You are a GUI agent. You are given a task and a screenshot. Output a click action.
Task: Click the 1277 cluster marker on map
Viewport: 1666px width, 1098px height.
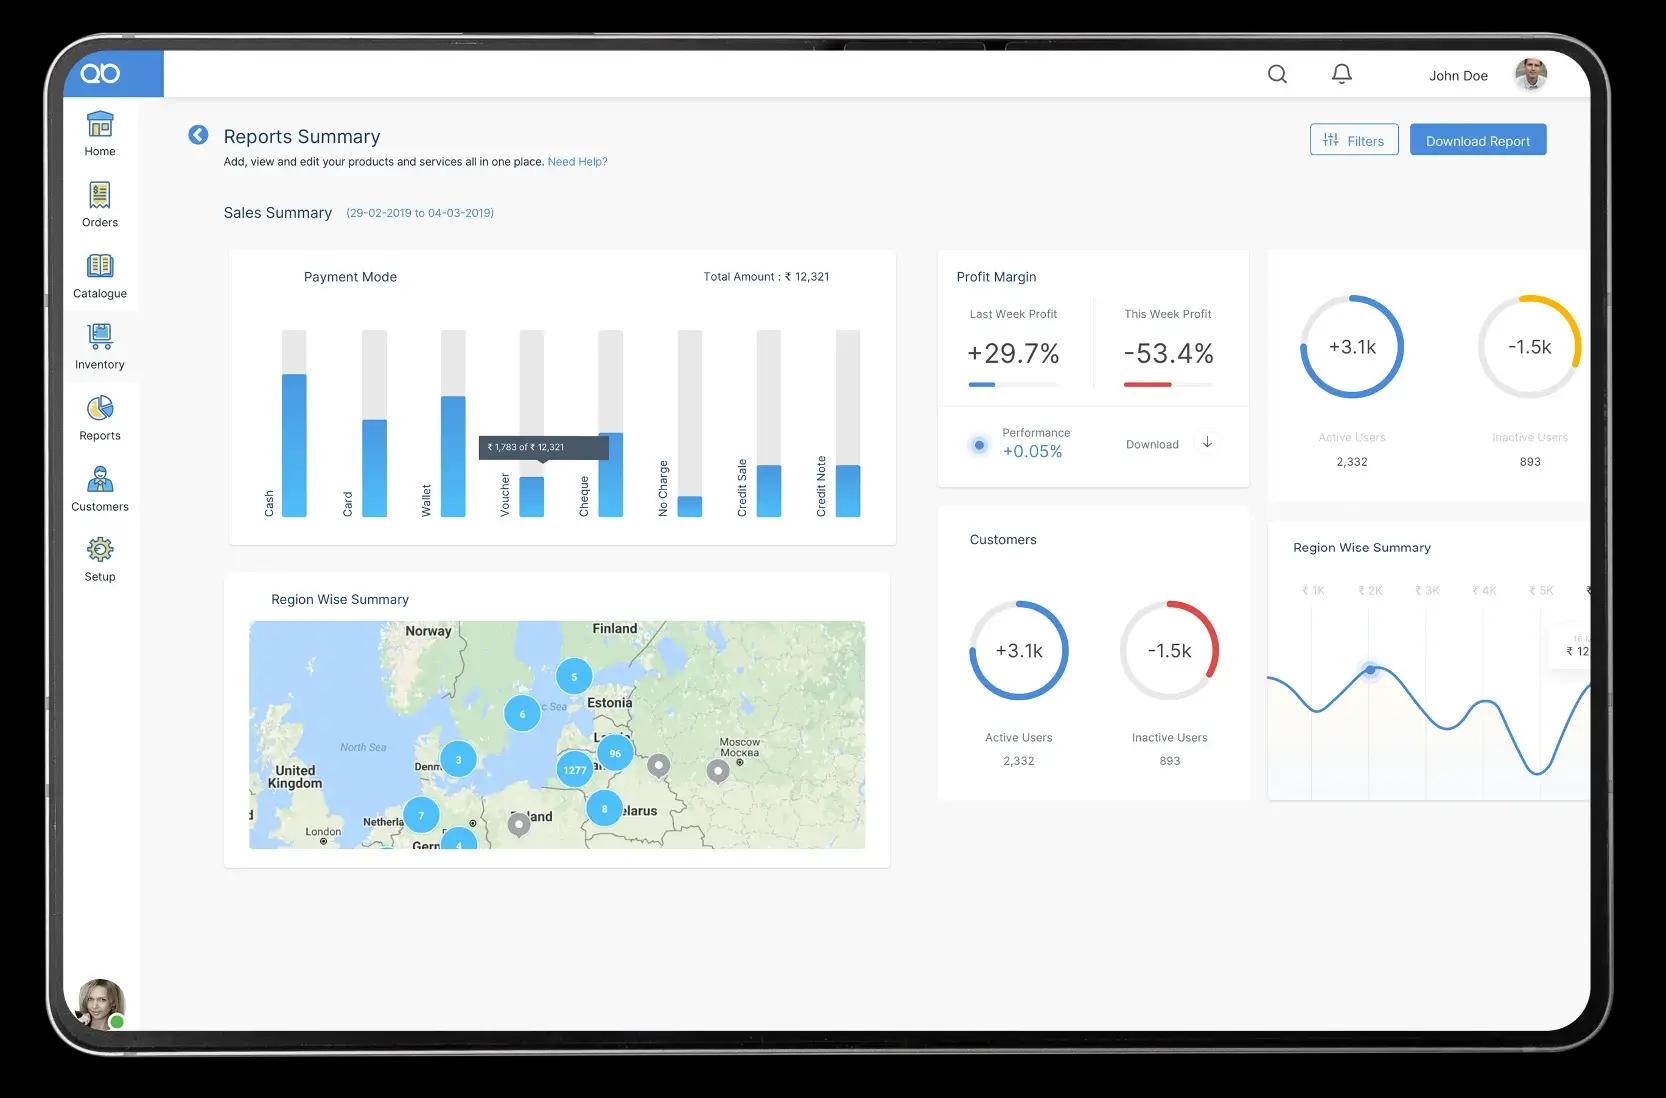tap(574, 770)
